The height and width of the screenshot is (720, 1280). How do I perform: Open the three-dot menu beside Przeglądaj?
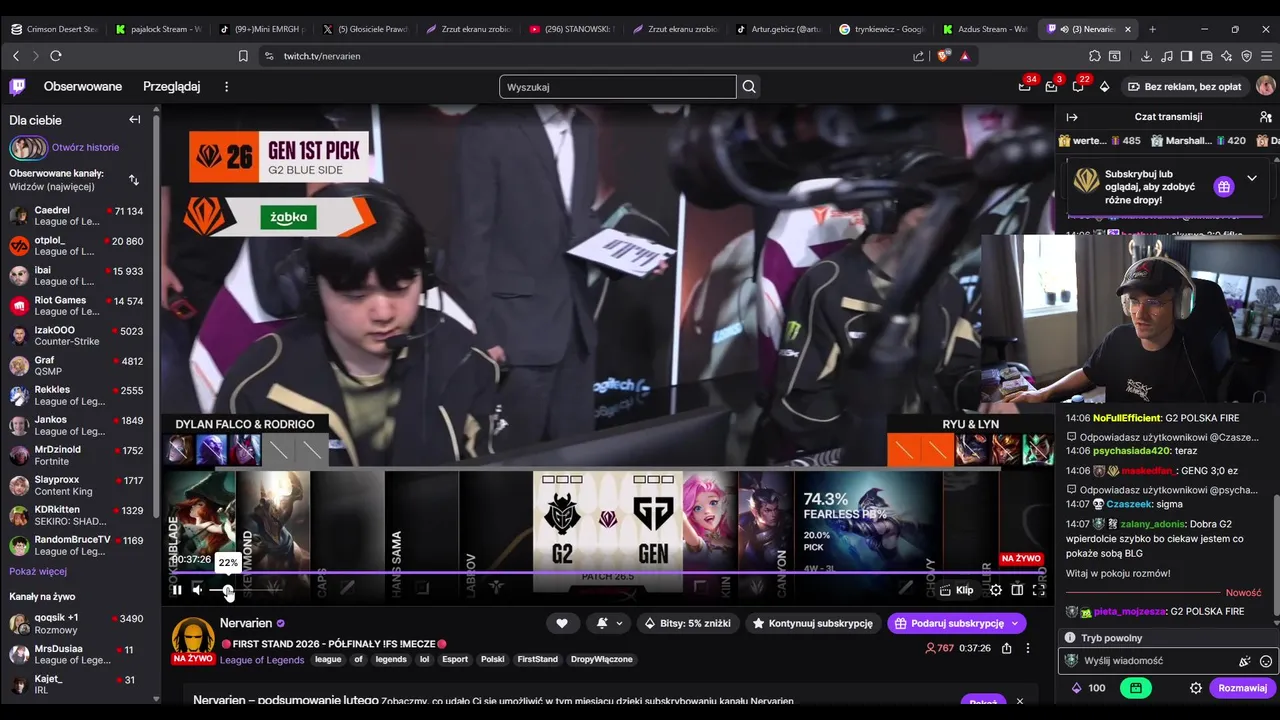coord(226,87)
